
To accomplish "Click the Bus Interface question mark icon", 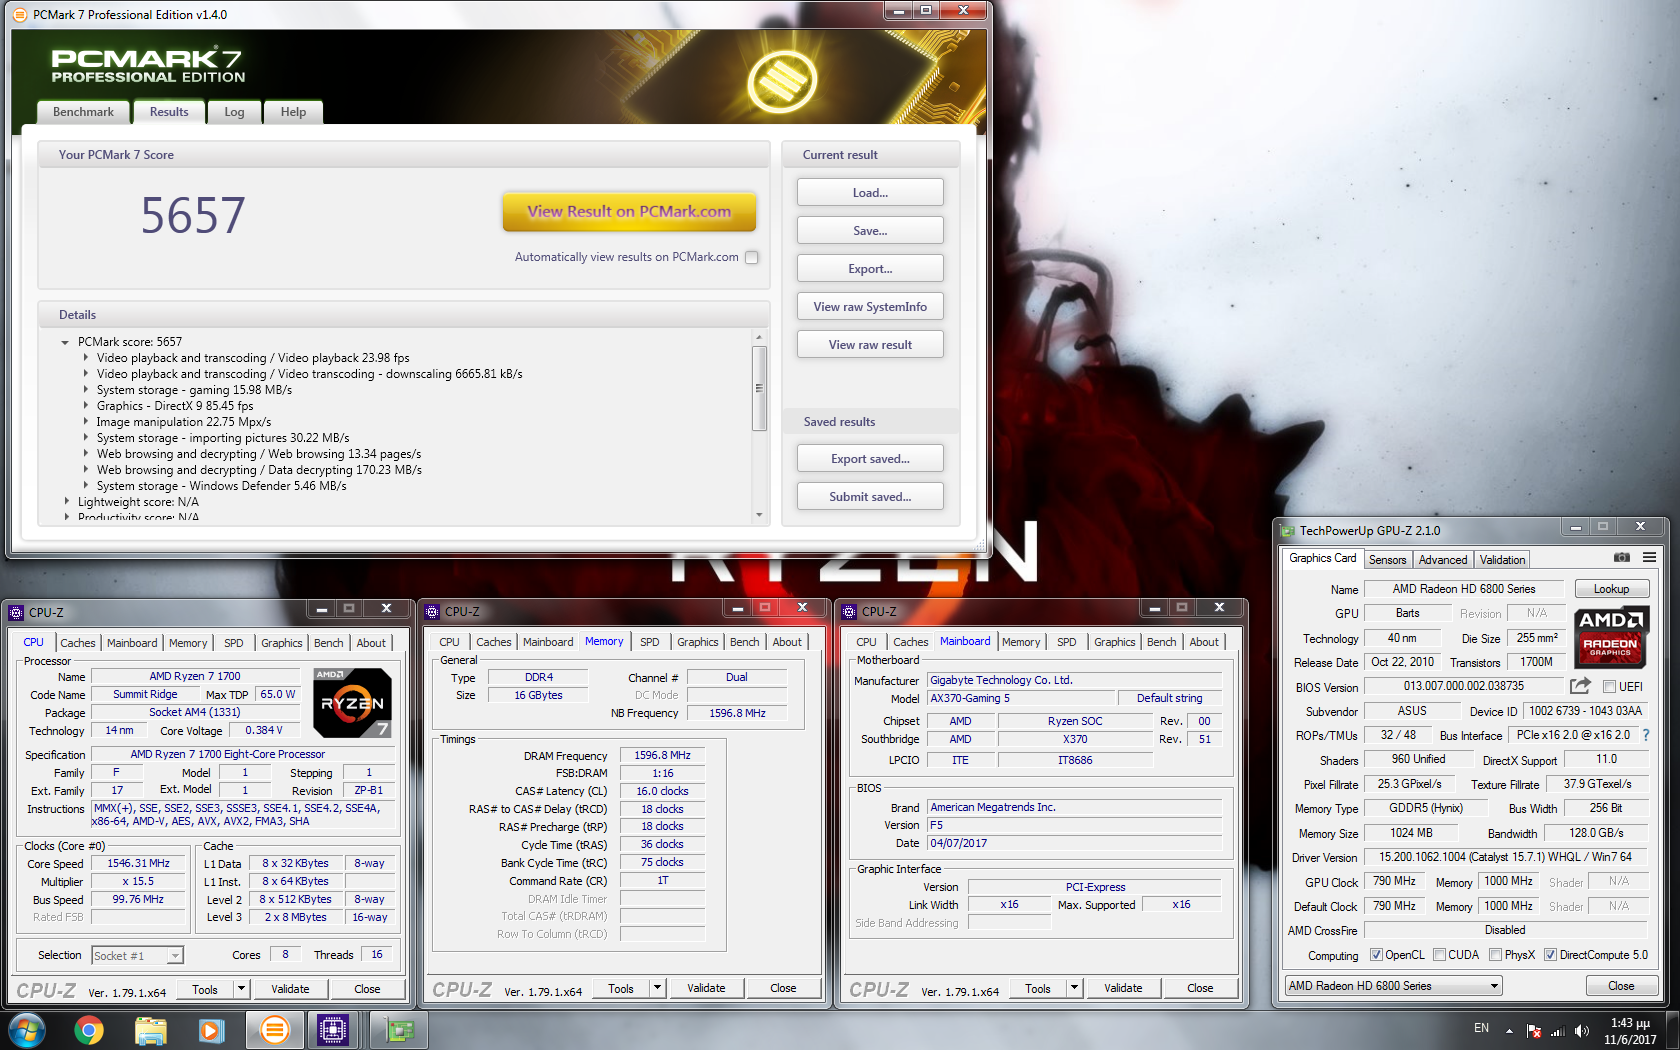I will tap(1646, 735).
